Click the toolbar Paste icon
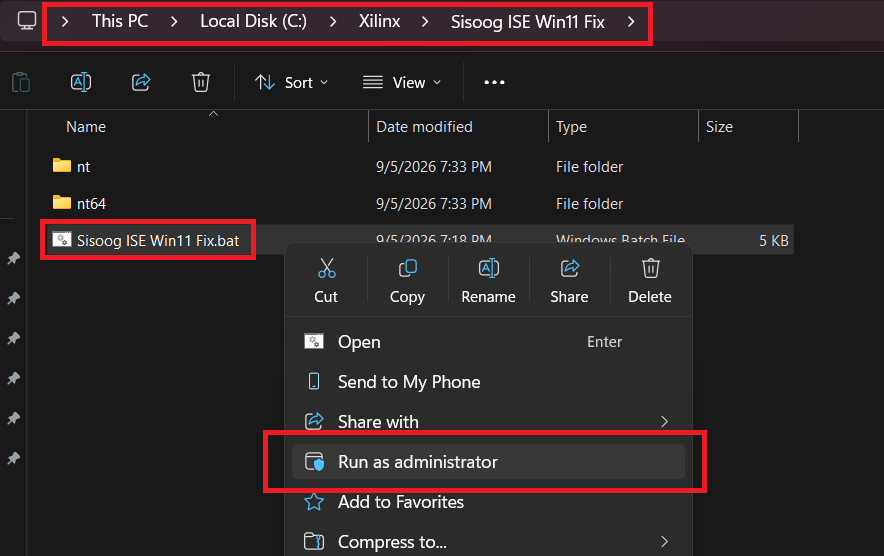The height and width of the screenshot is (556, 884). pyautogui.click(x=21, y=82)
